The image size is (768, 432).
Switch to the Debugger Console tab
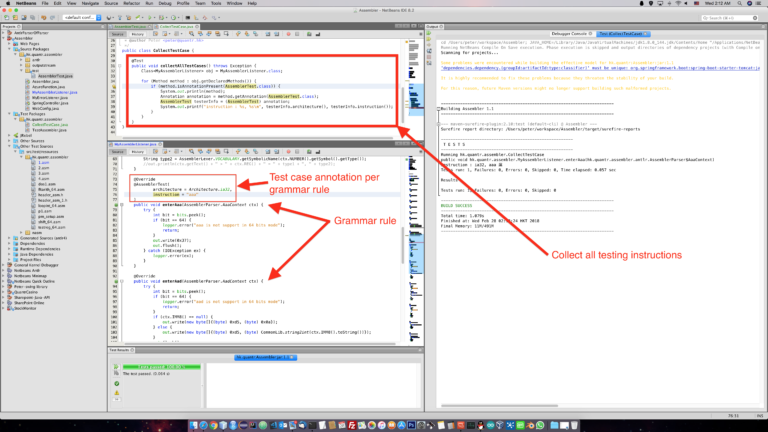pyautogui.click(x=569, y=34)
